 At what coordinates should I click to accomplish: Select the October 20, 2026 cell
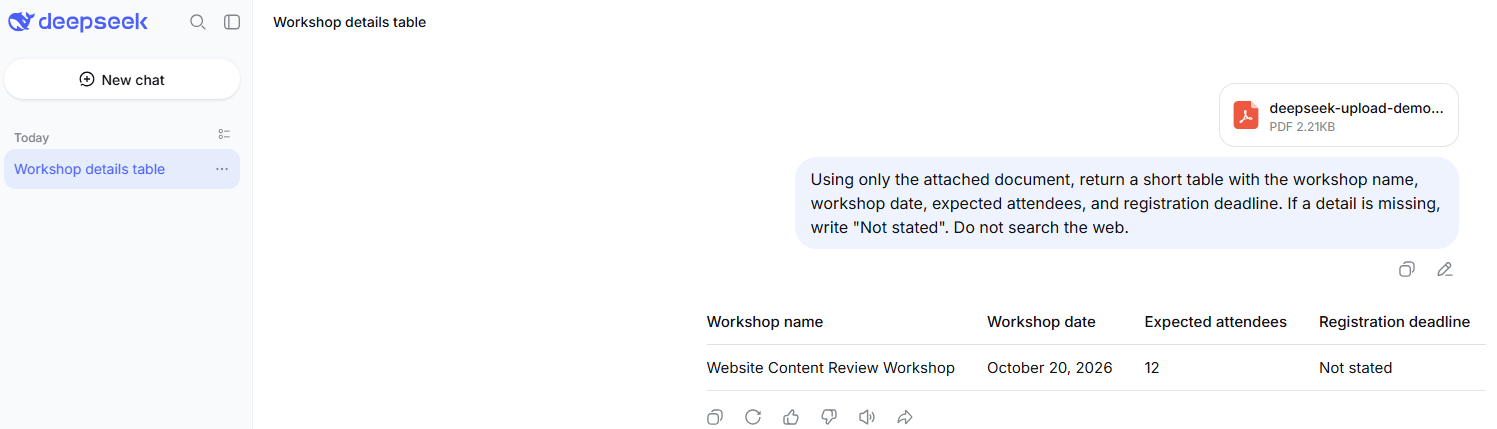1049,368
